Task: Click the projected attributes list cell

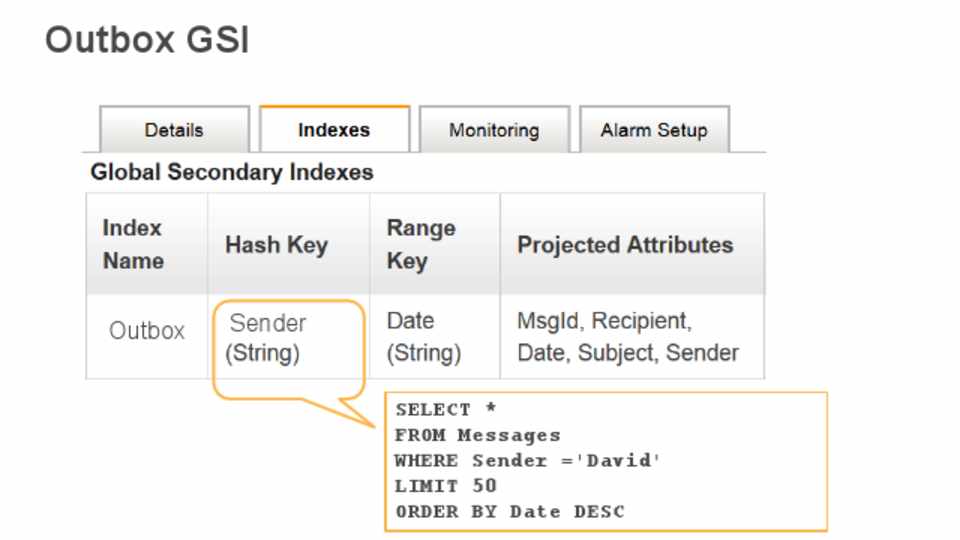Action: 628,337
